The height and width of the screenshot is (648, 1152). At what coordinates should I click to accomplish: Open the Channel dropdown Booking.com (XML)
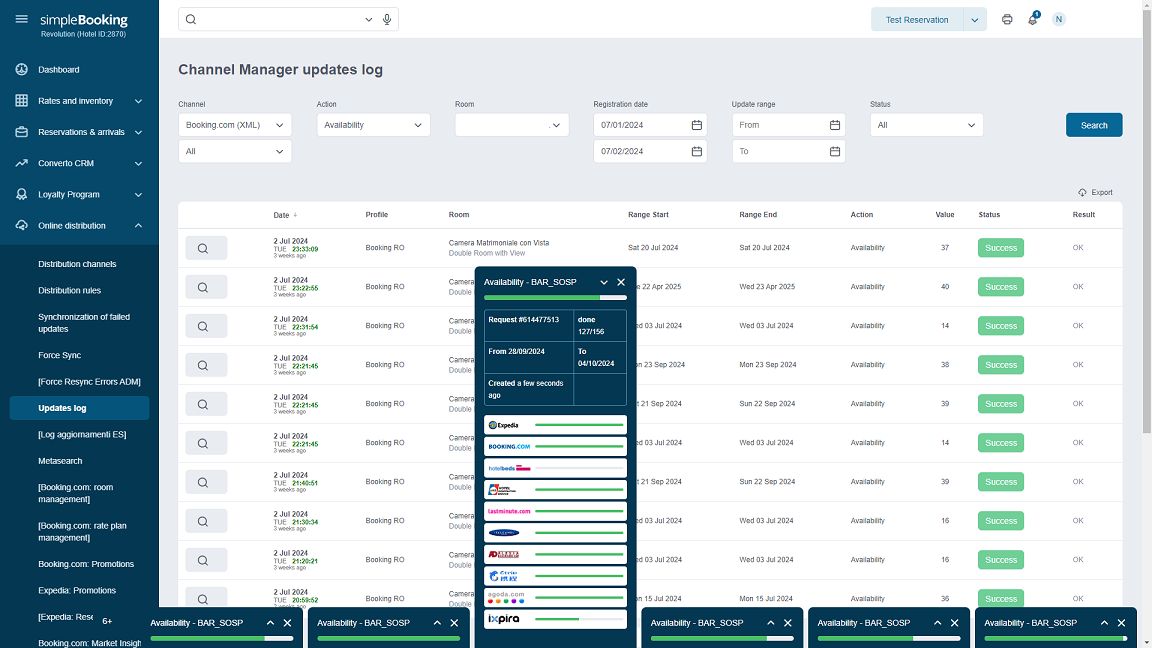[235, 125]
